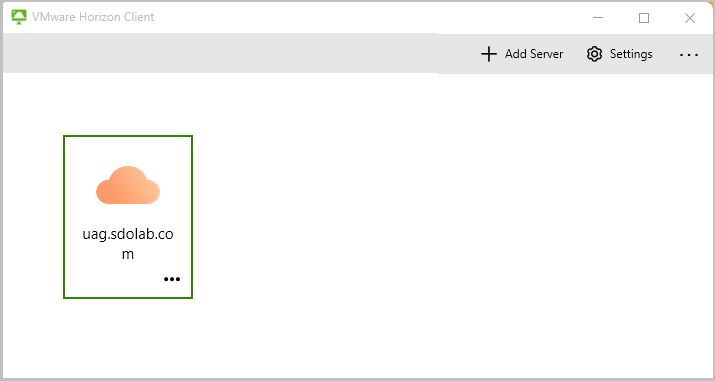Click the green border of the server tile

pos(64,217)
